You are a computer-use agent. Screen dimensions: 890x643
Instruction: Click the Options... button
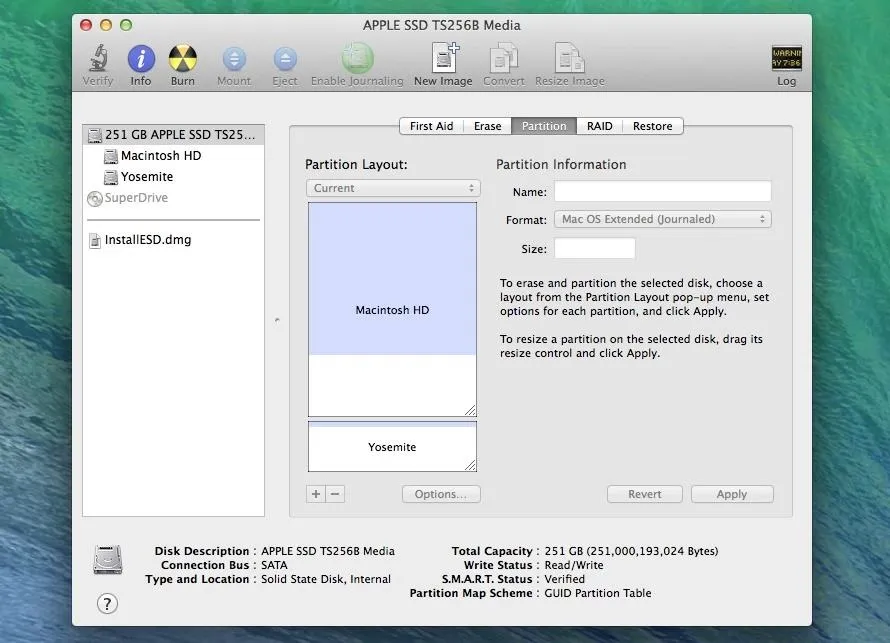click(441, 494)
